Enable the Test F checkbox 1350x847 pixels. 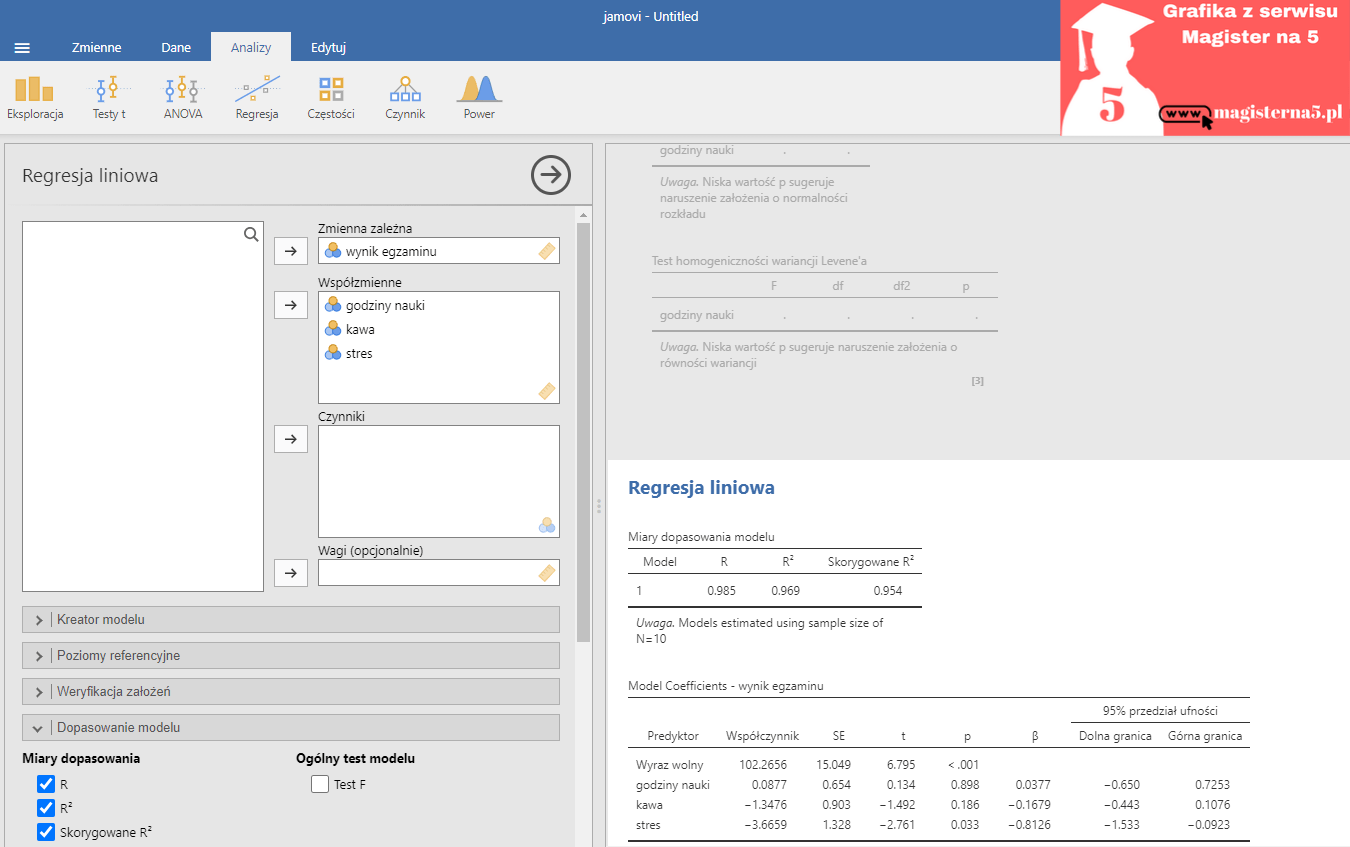pyautogui.click(x=320, y=784)
